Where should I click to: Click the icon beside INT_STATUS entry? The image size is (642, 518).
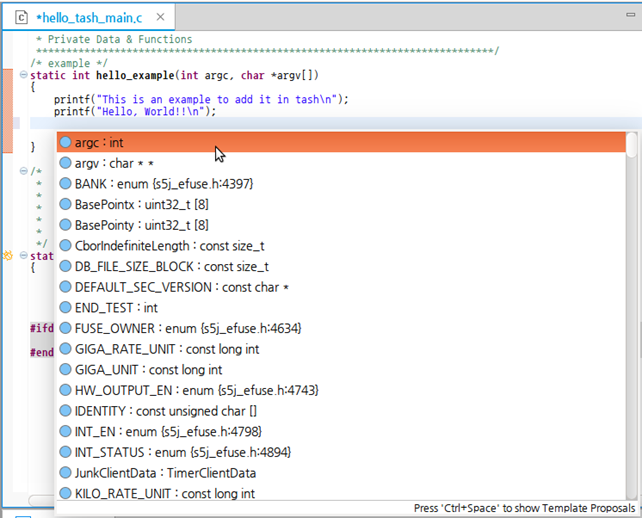pyautogui.click(x=65, y=452)
